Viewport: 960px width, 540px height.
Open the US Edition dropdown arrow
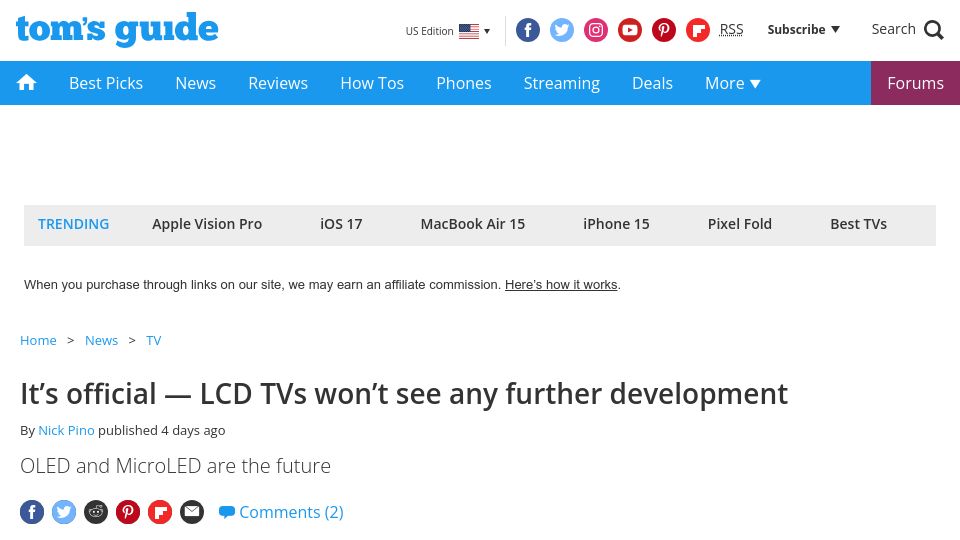[x=487, y=31]
